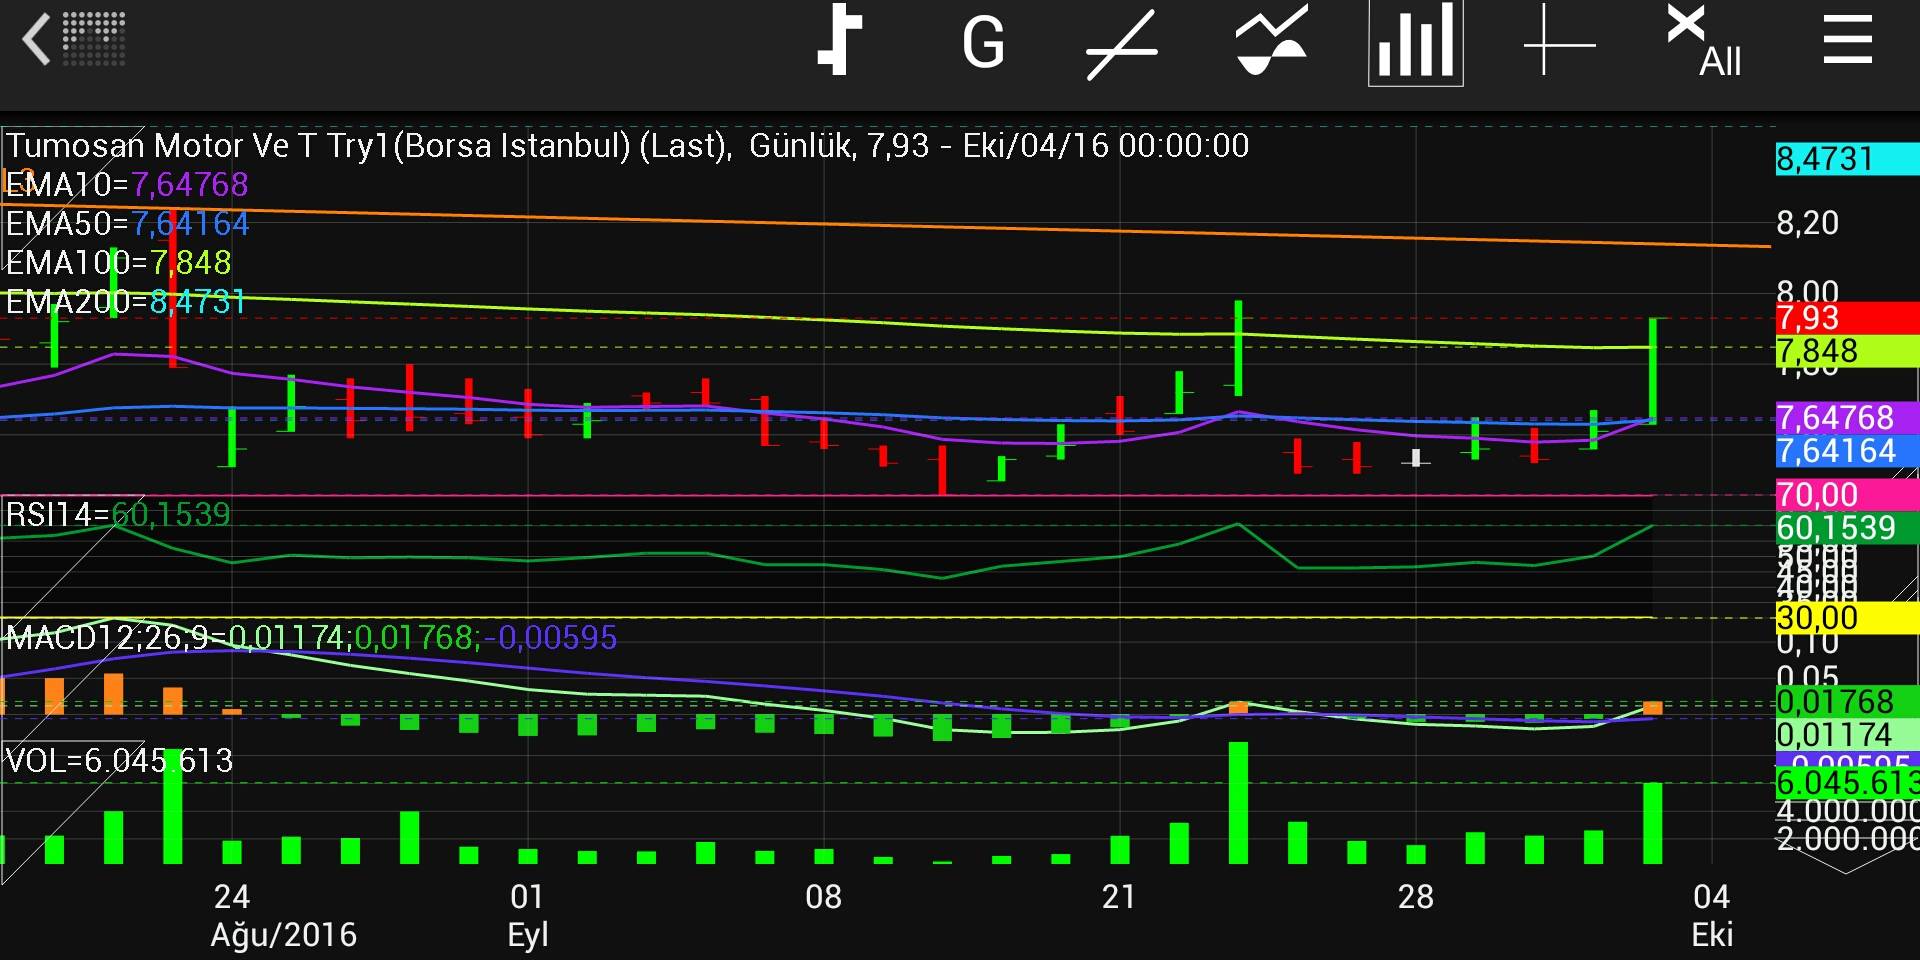Tap the back arrow icon

click(36, 42)
